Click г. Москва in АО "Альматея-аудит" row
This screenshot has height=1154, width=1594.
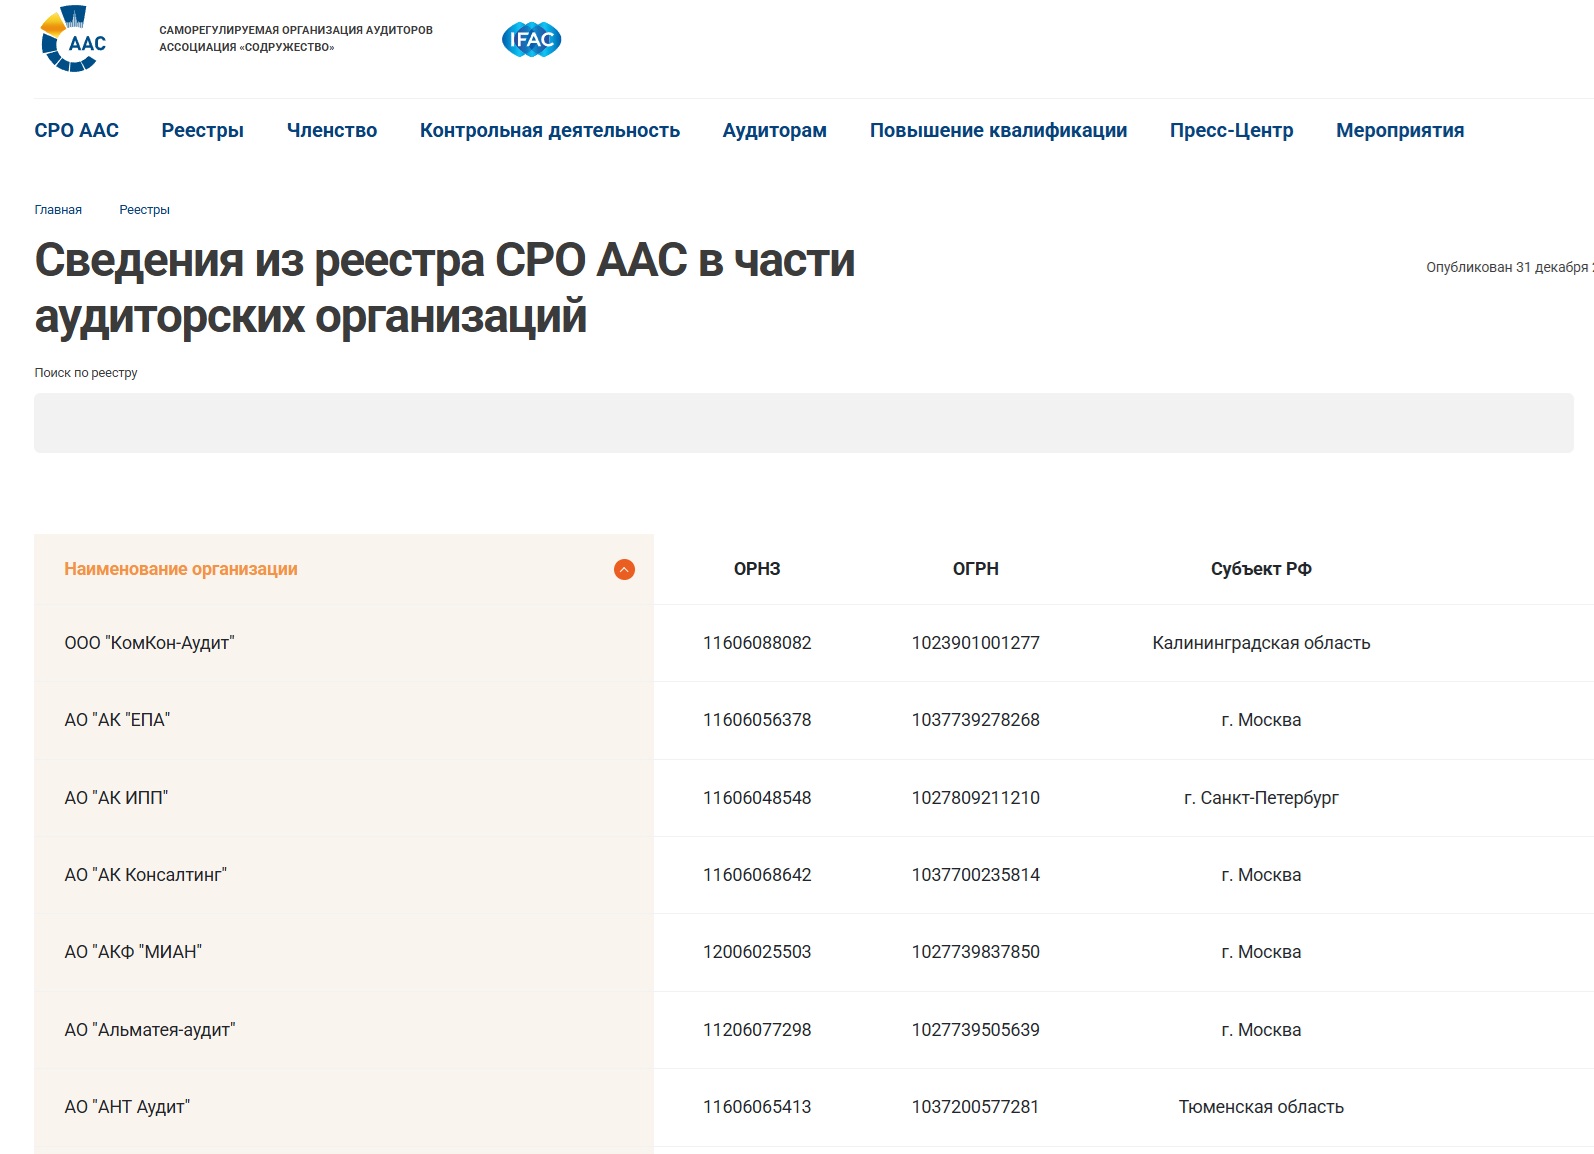coord(1261,1030)
